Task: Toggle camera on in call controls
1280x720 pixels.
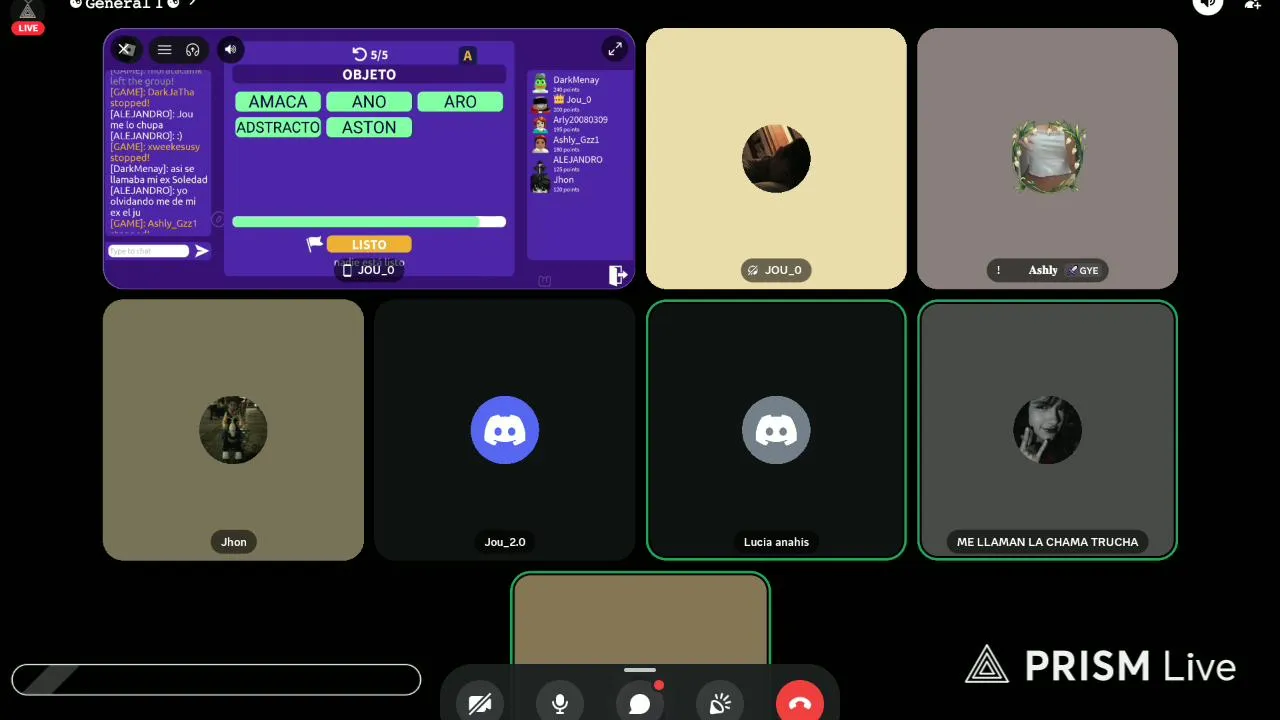Action: (480, 704)
